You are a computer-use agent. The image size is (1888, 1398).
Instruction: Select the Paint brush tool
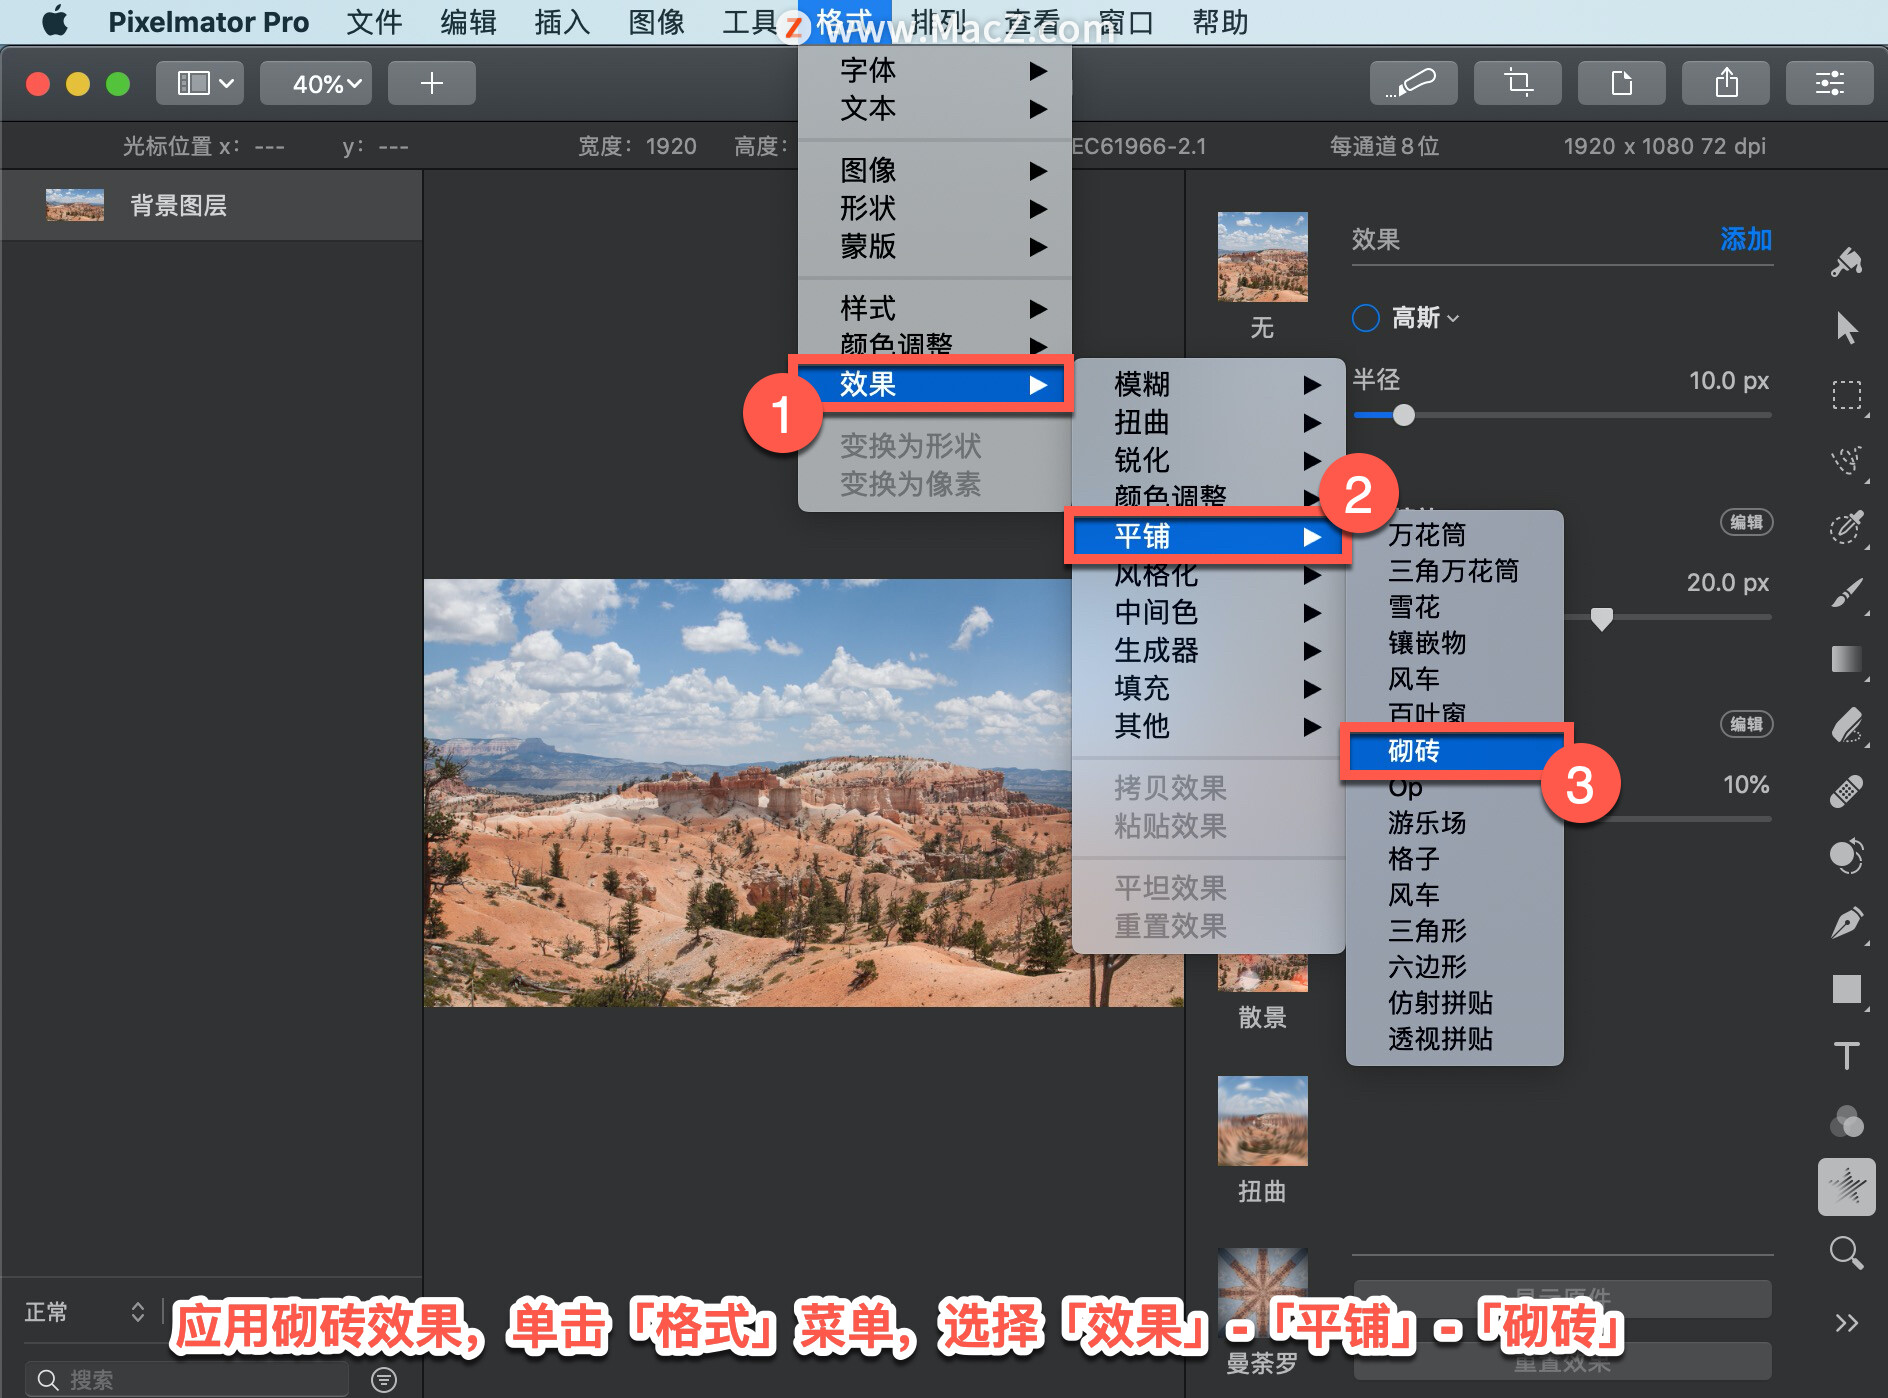pyautogui.click(x=1846, y=592)
